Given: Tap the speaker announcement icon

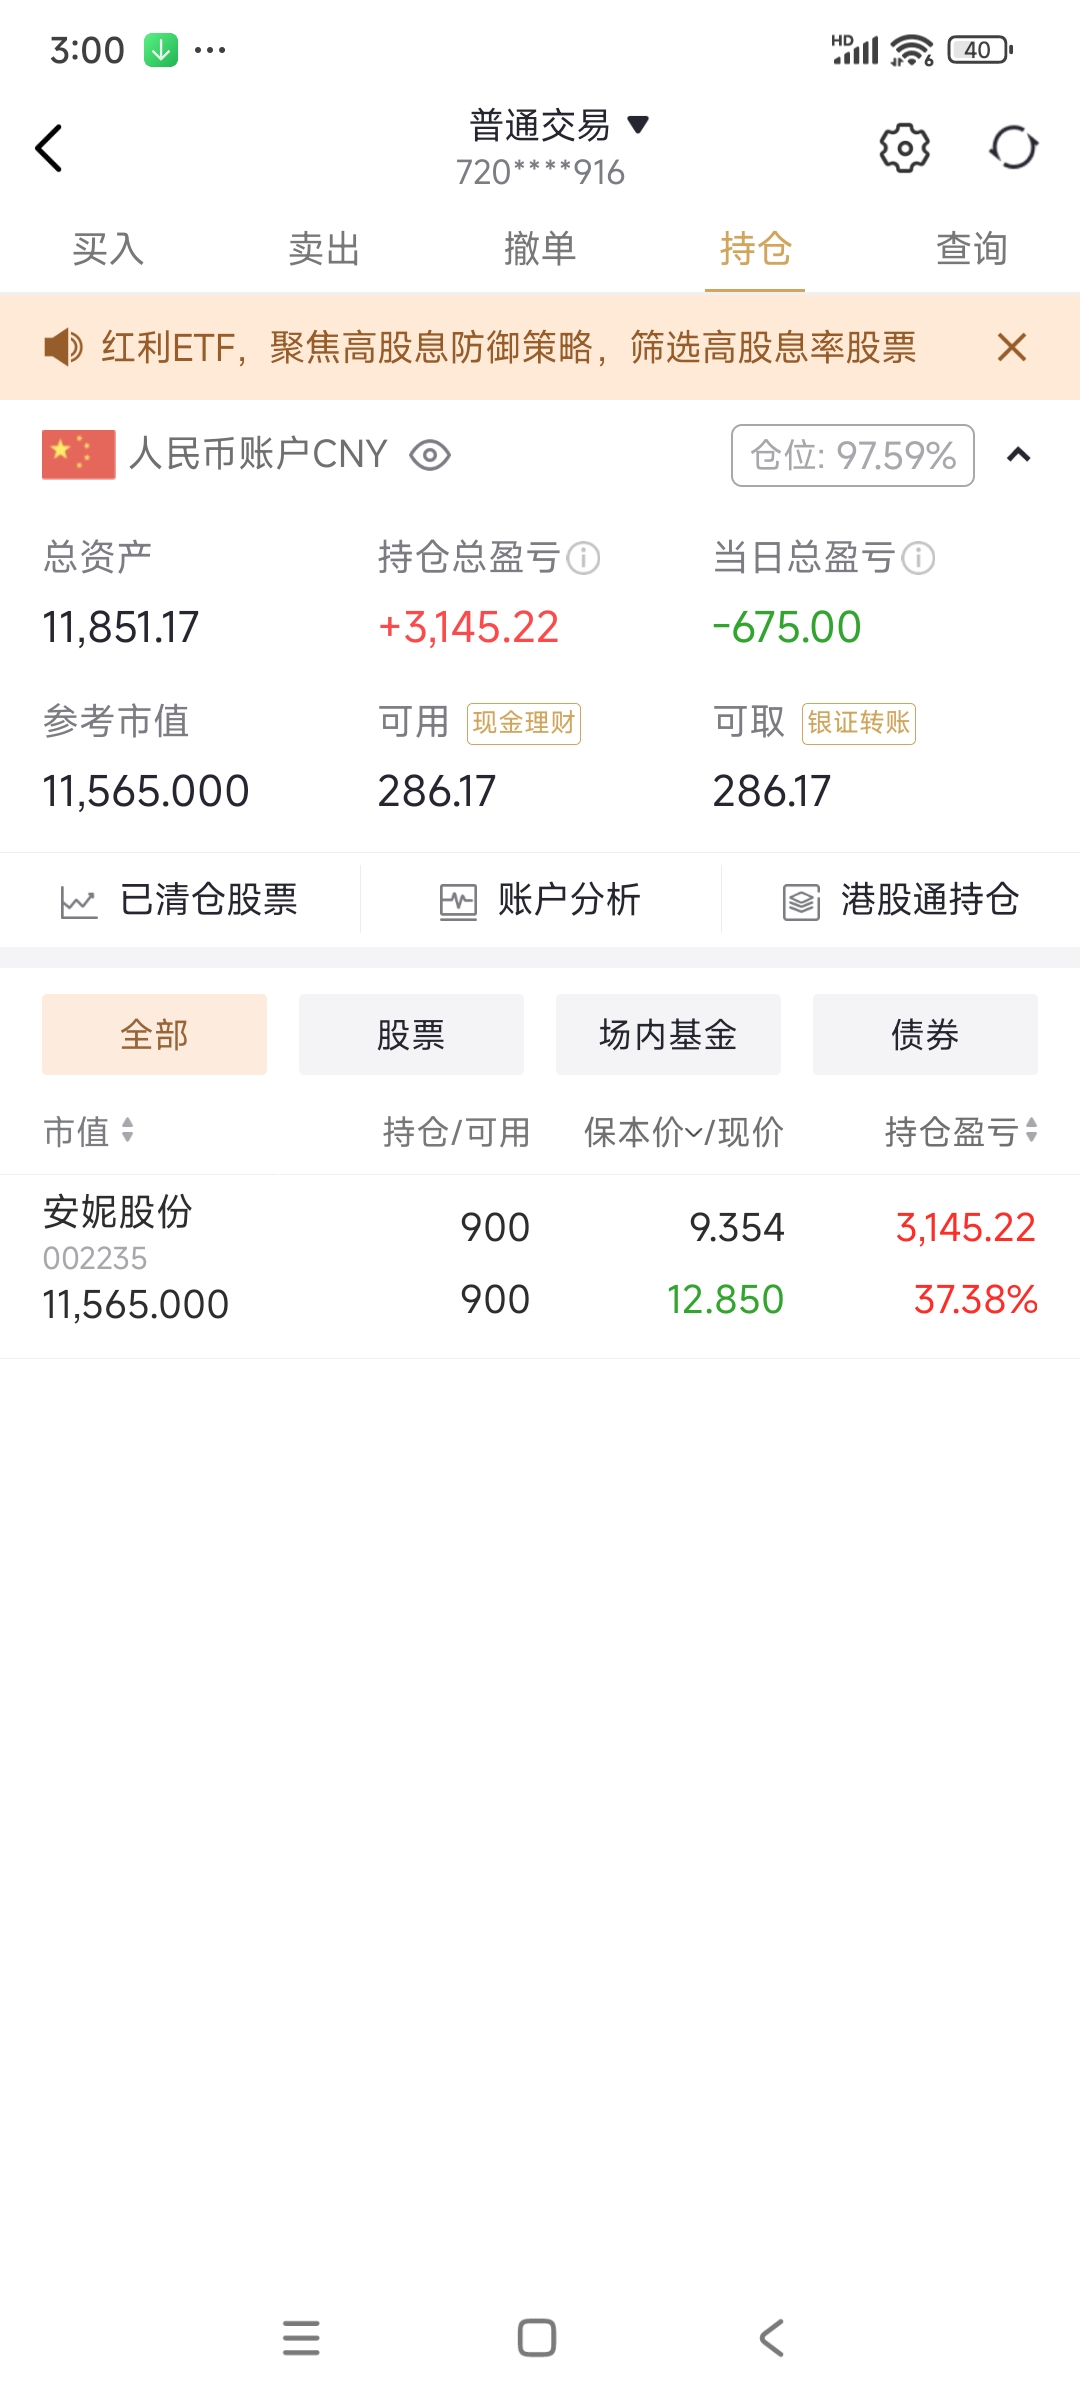Looking at the screenshot, I should click(x=63, y=347).
